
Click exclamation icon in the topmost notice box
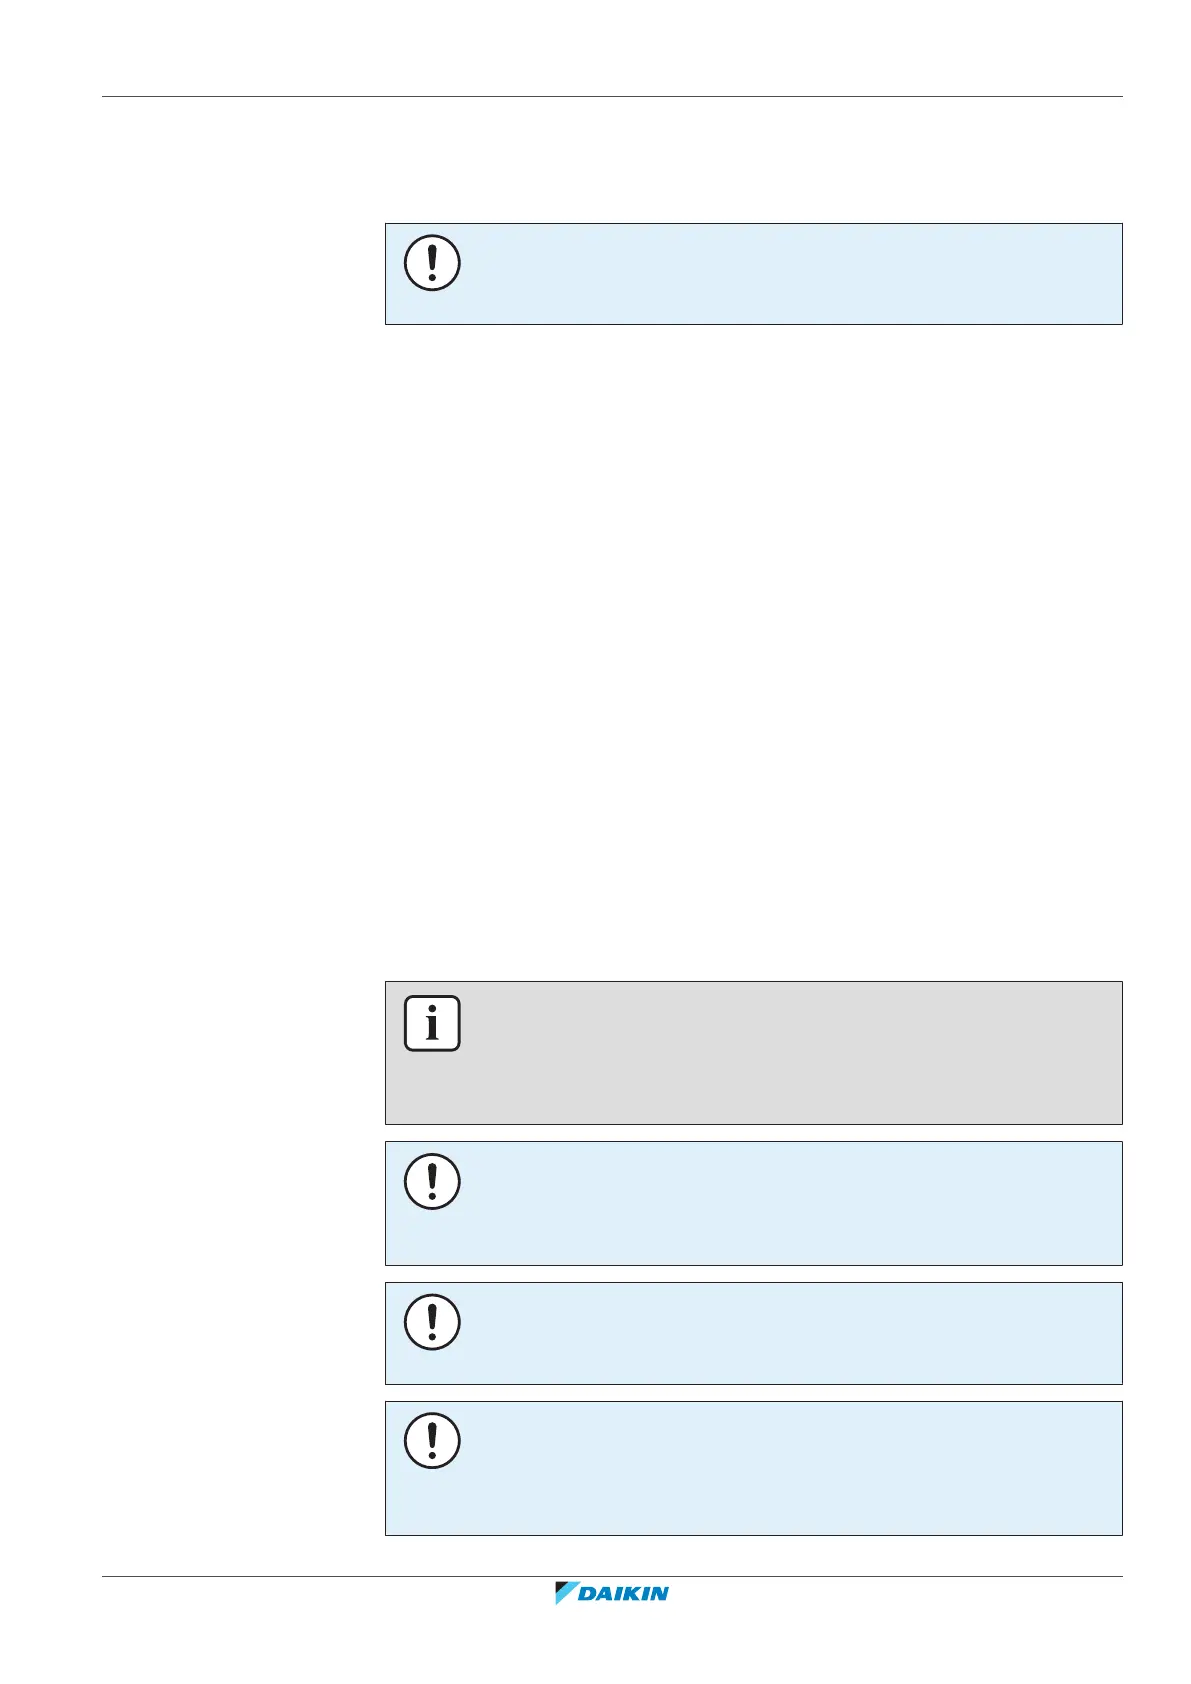pyautogui.click(x=432, y=263)
